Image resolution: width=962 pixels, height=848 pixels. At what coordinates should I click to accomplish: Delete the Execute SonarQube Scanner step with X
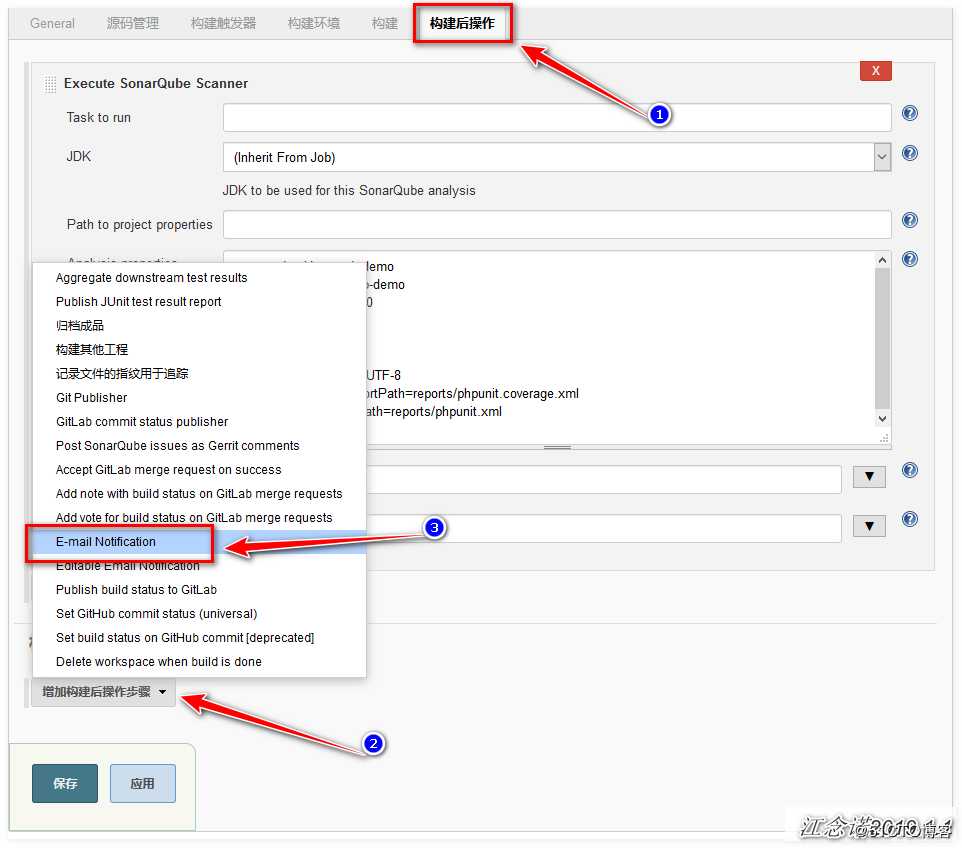875,71
